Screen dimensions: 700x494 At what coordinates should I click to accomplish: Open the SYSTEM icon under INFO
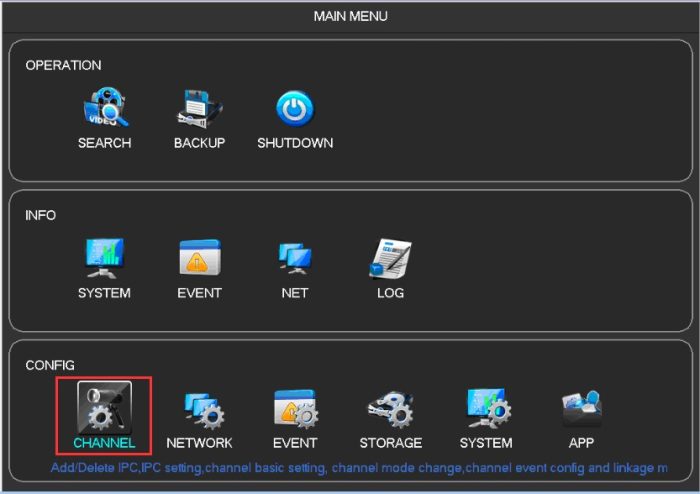(104, 259)
